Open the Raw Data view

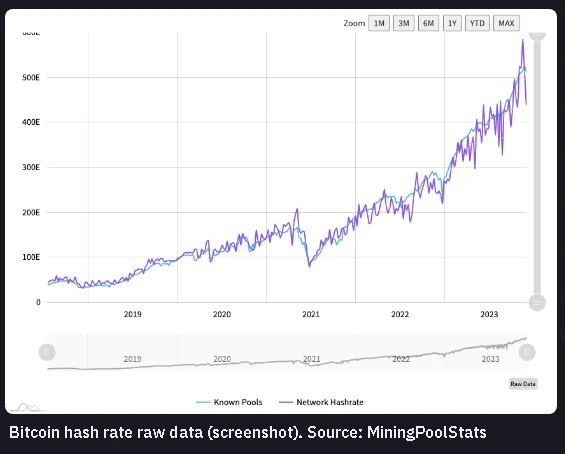click(x=523, y=384)
